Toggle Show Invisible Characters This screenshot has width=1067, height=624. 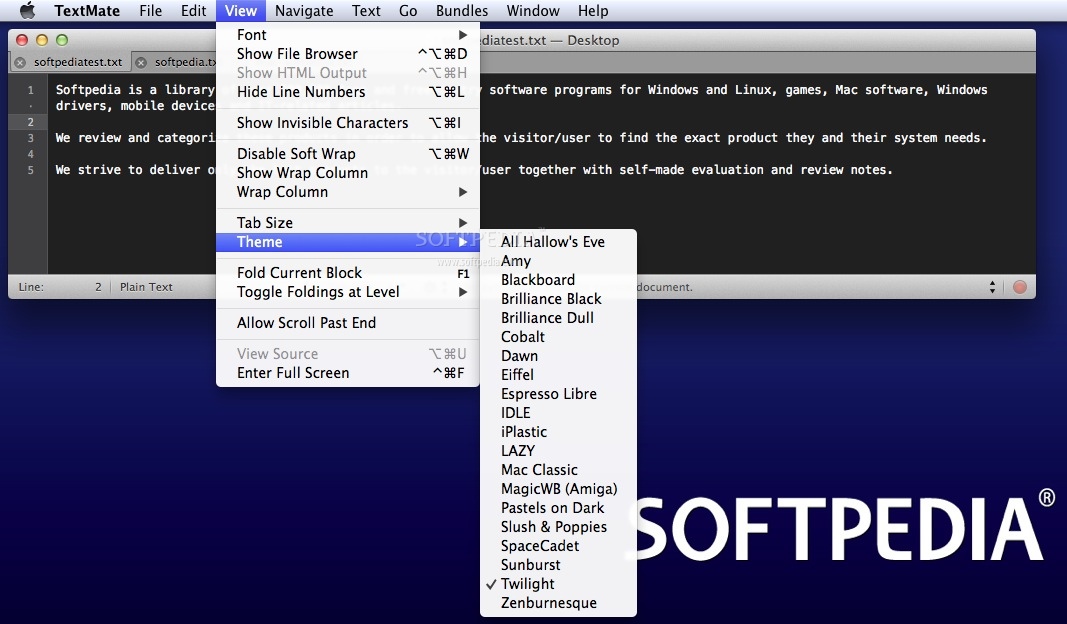click(x=348, y=122)
